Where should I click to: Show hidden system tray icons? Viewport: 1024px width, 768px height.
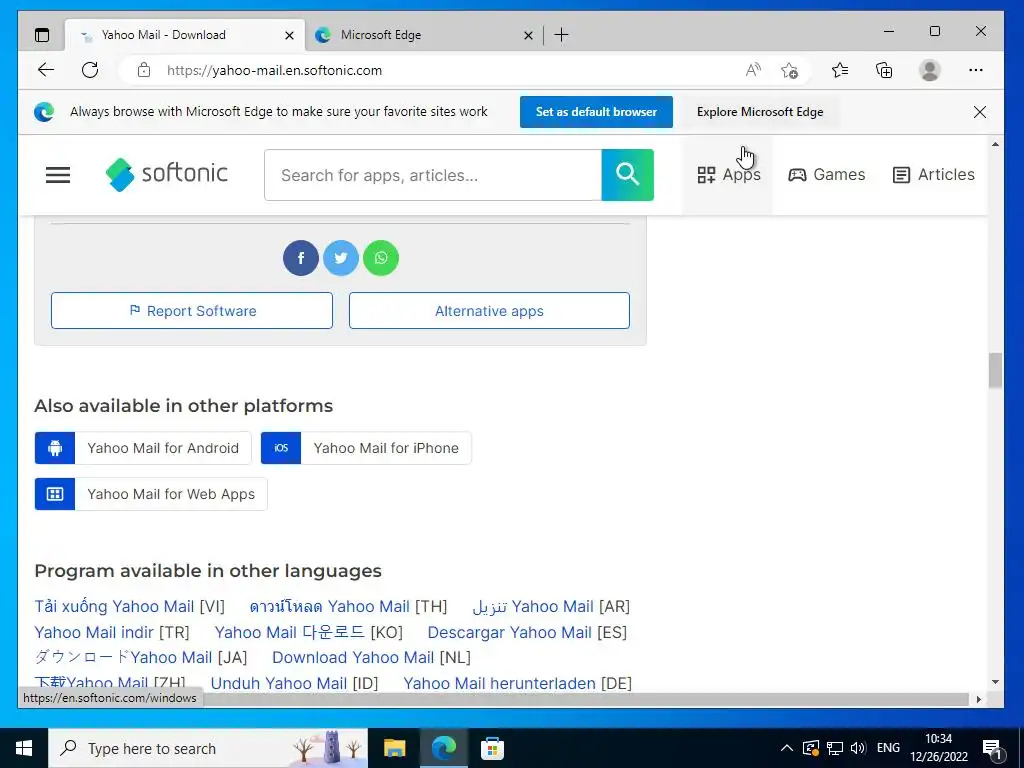tap(787, 748)
